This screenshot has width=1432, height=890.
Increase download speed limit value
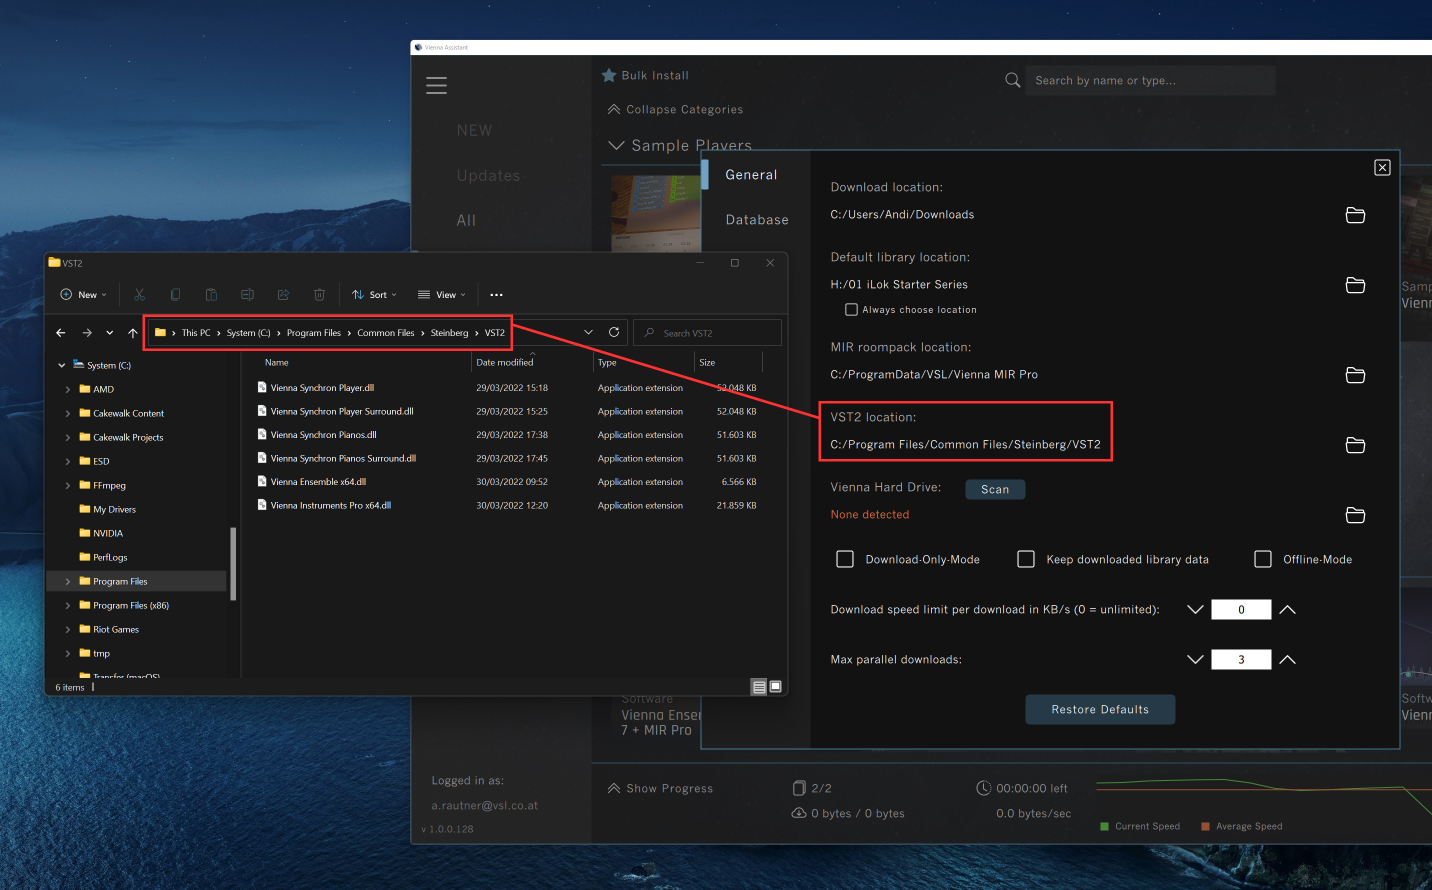tap(1288, 609)
